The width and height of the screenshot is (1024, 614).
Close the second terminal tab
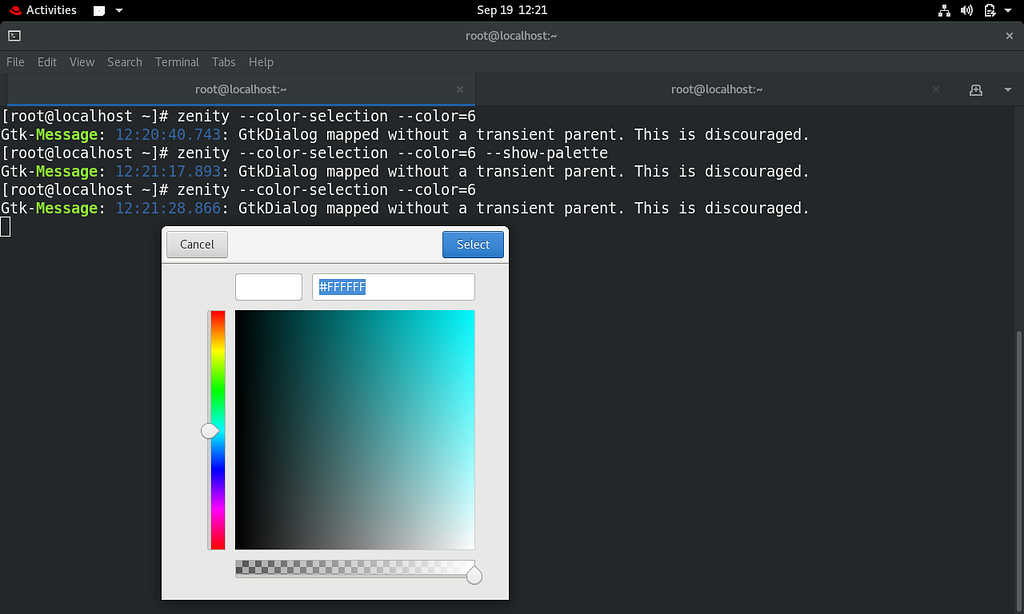click(936, 89)
